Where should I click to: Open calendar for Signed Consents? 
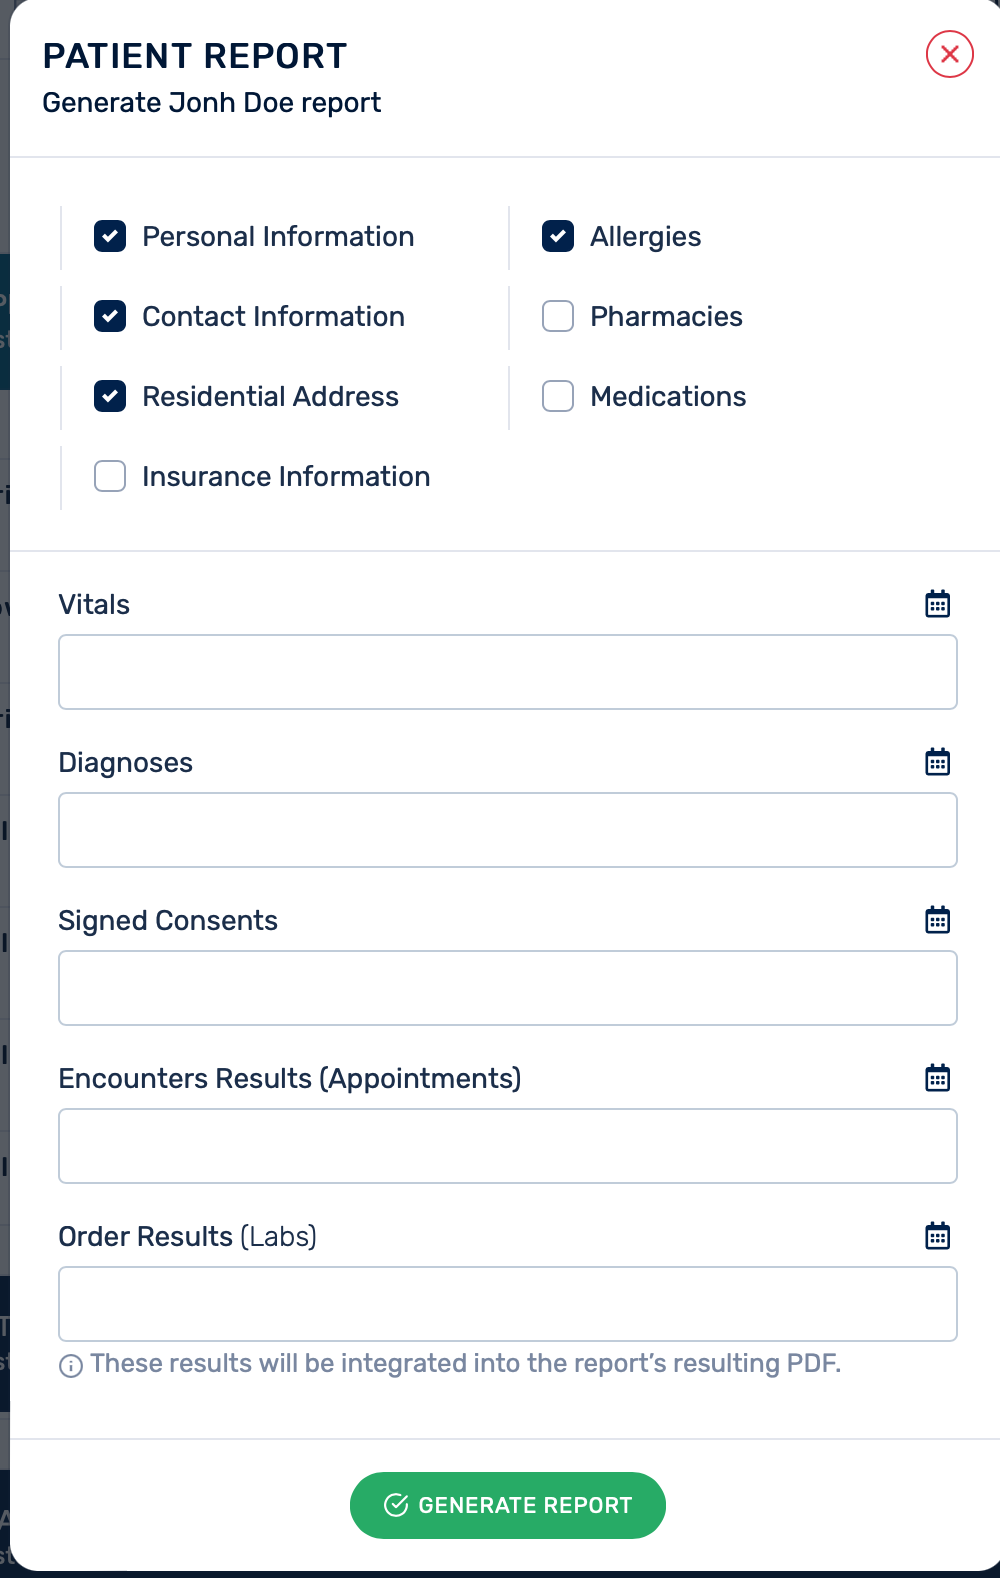(x=937, y=920)
